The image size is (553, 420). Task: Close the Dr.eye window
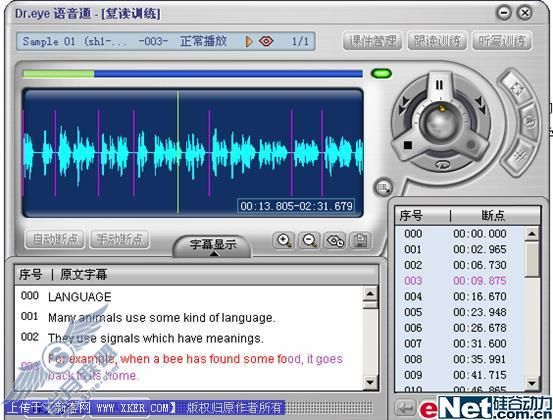coord(524,13)
